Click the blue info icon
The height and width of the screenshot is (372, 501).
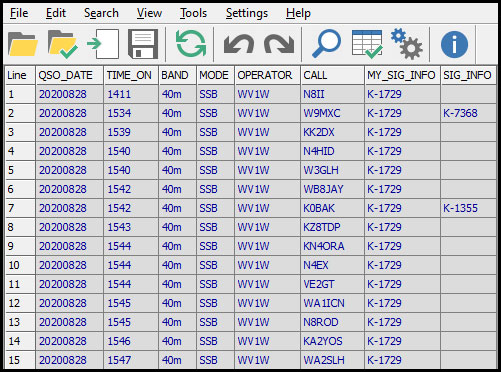(x=454, y=44)
